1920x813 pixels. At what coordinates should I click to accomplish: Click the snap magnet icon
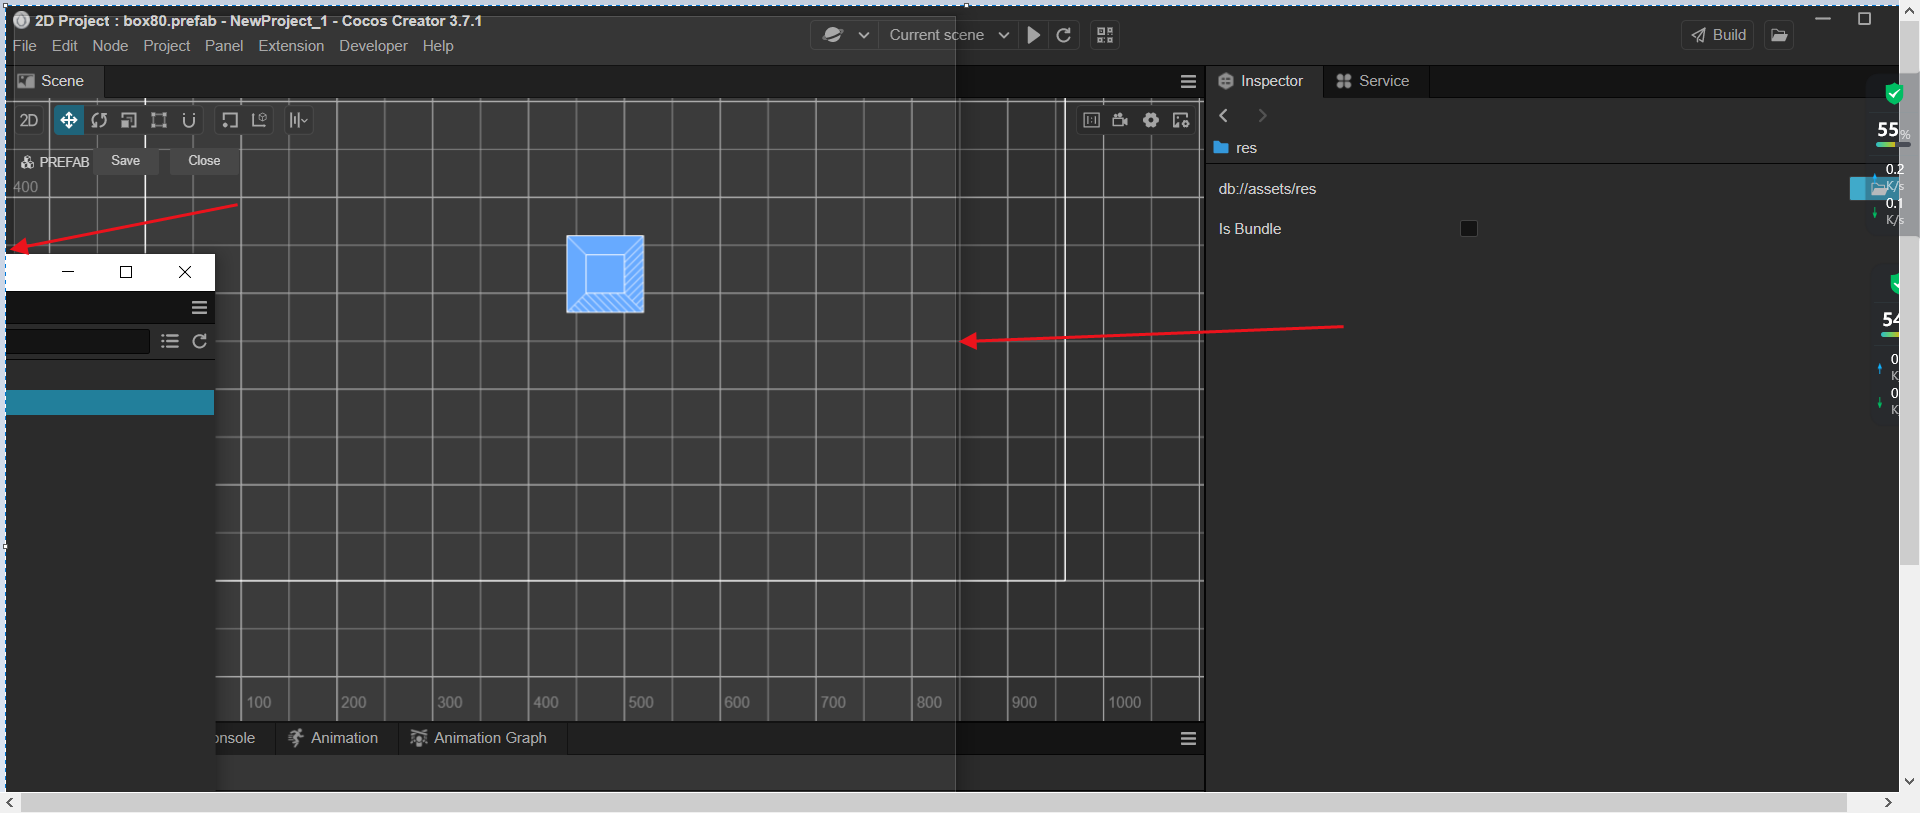tap(189, 120)
